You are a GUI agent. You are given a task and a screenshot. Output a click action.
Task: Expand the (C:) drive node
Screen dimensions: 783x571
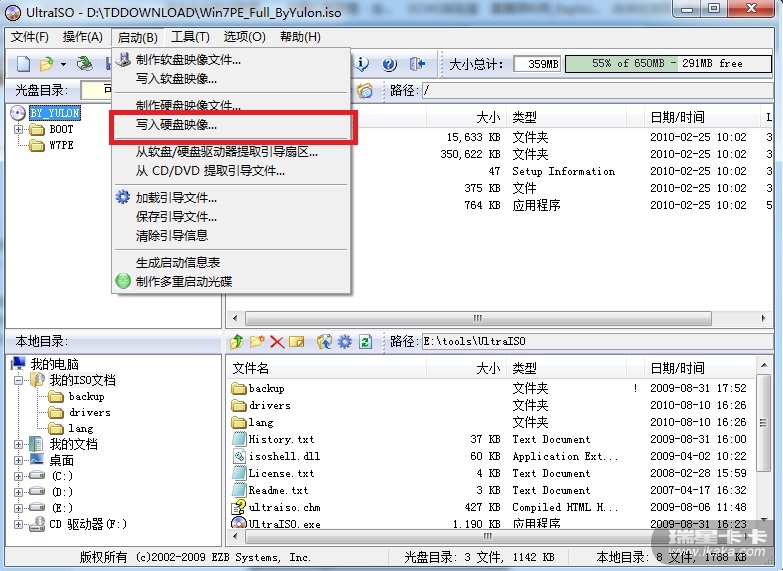18,476
